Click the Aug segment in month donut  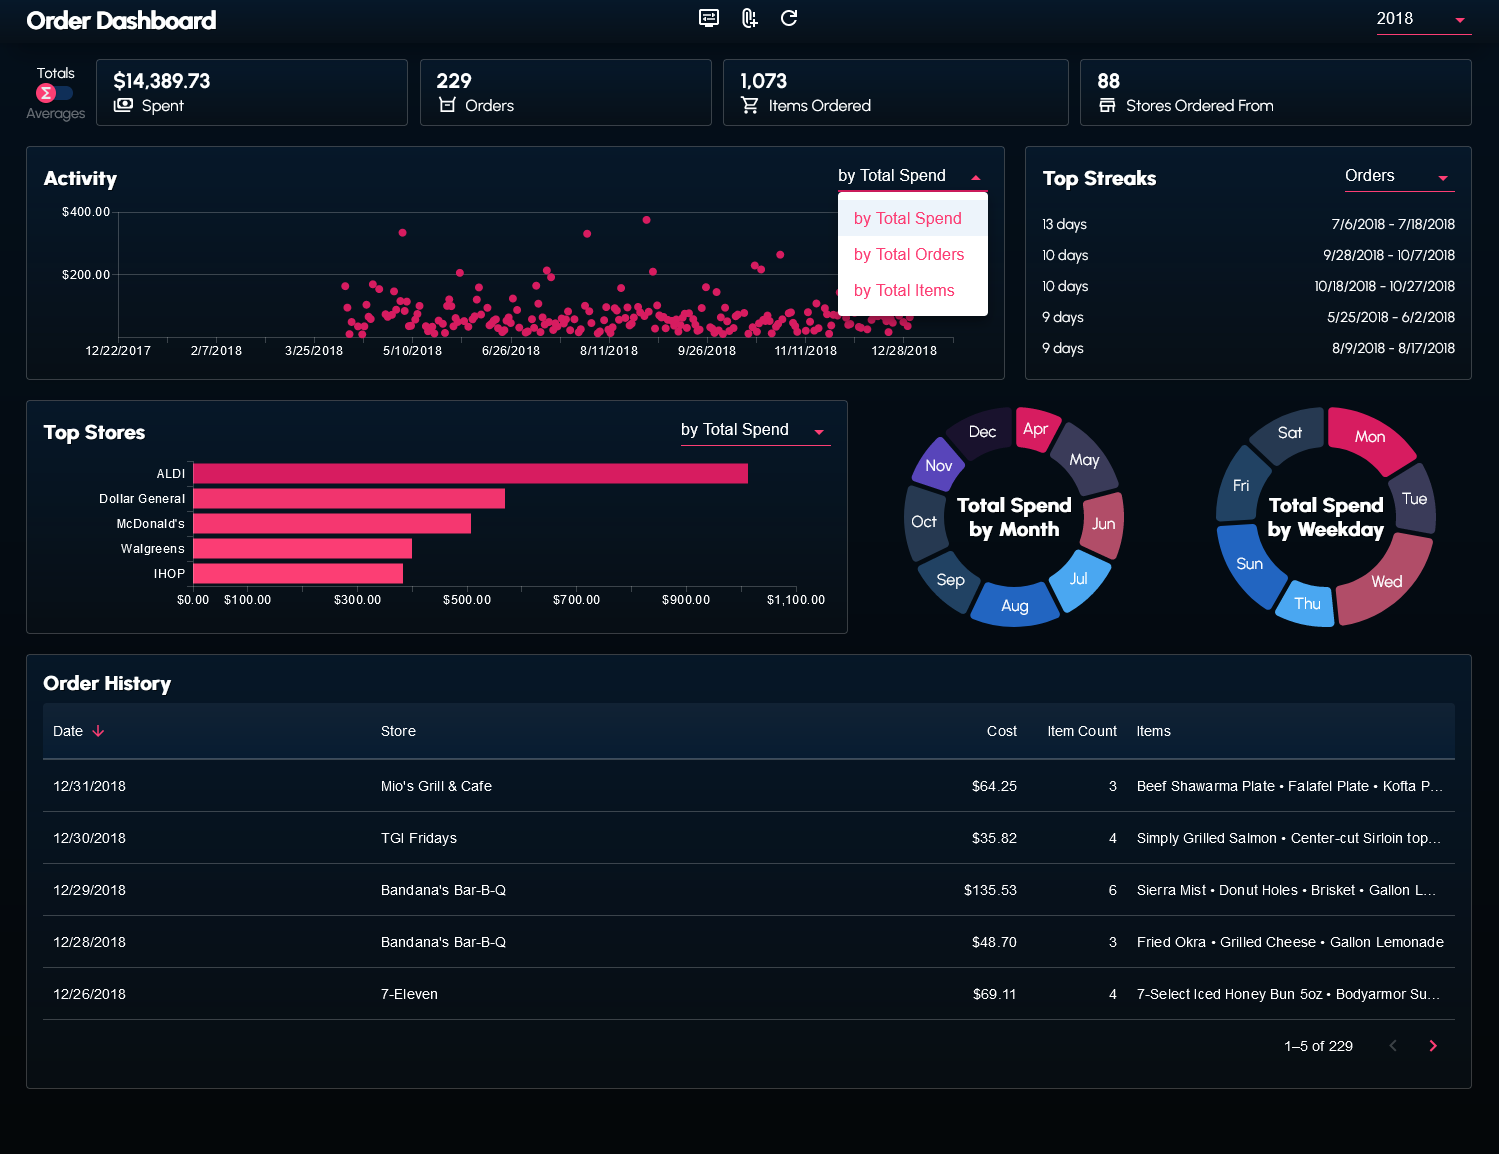1015,606
